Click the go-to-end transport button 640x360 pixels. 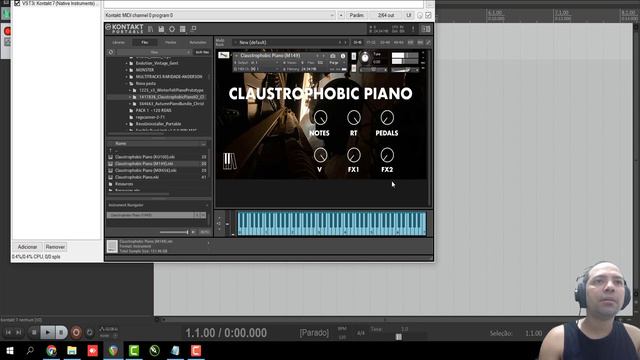click(18, 333)
